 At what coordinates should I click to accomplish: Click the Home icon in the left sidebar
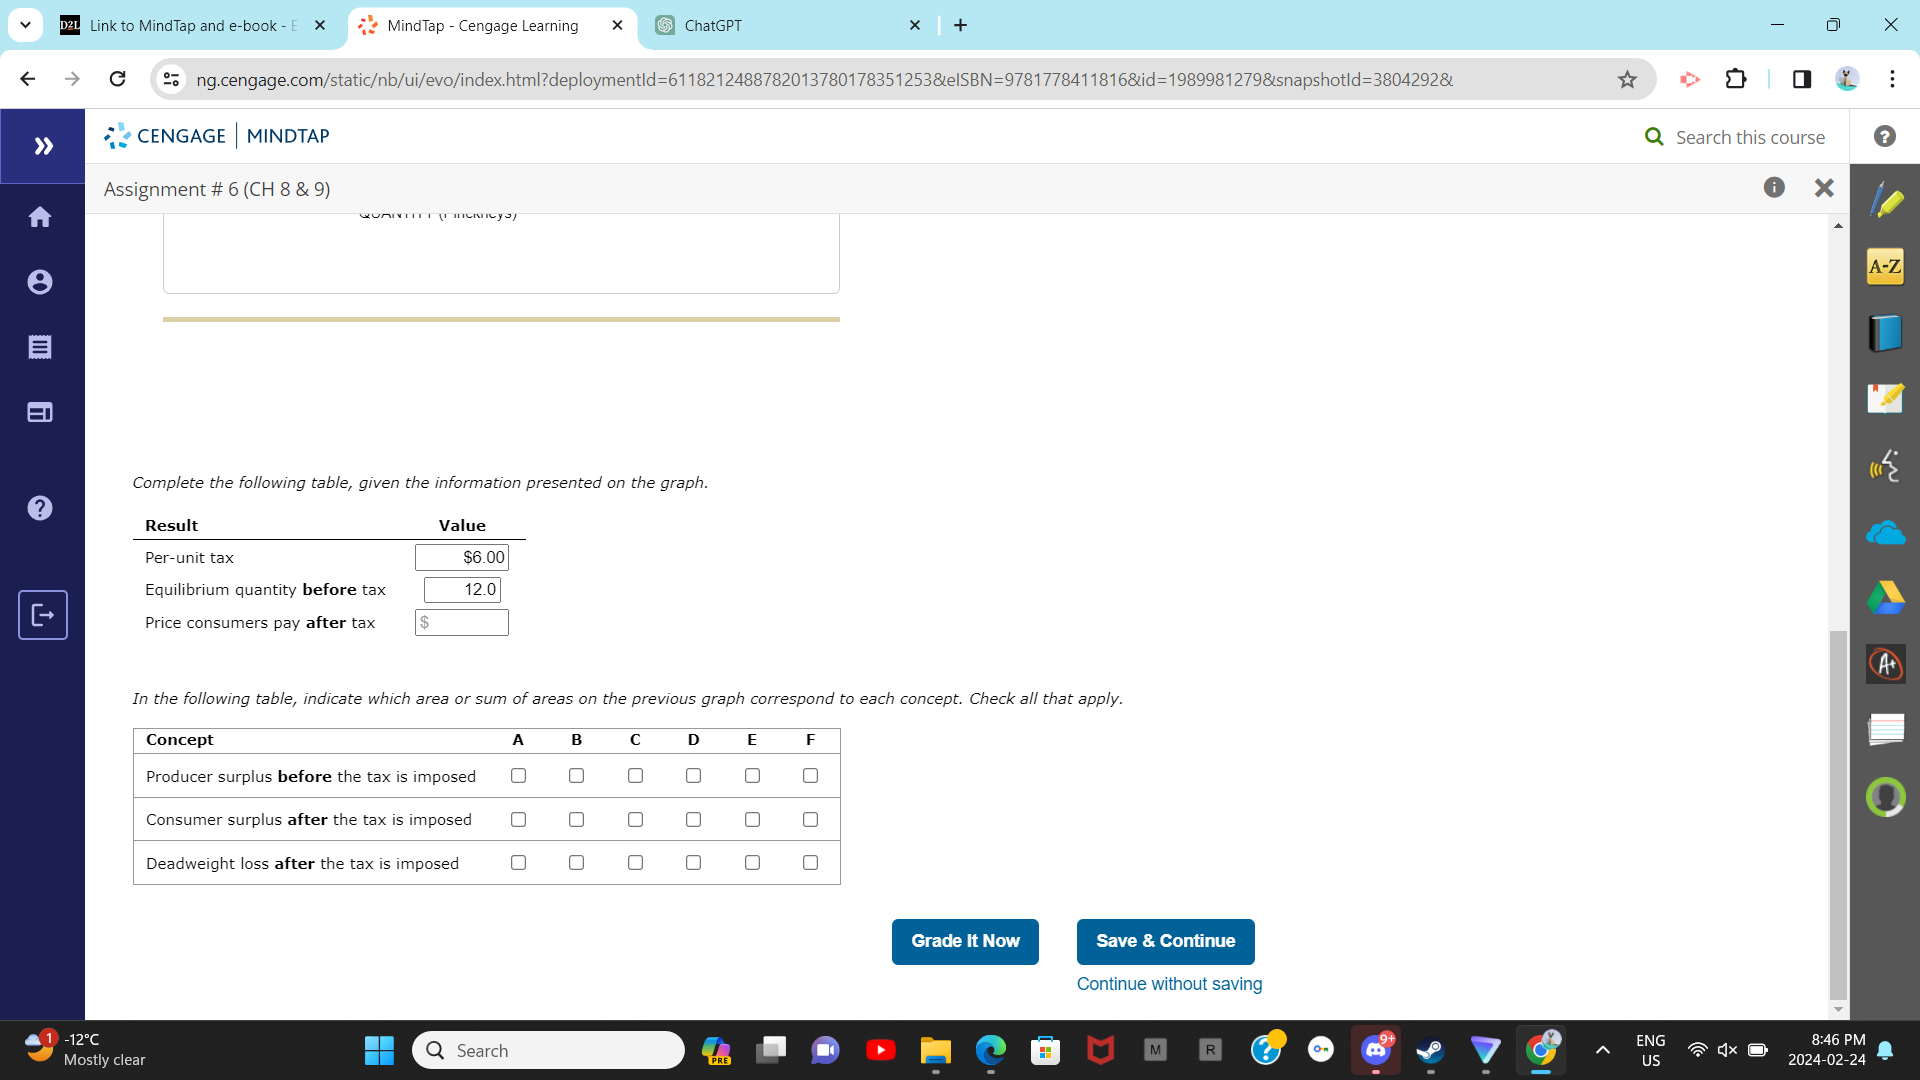[x=40, y=216]
